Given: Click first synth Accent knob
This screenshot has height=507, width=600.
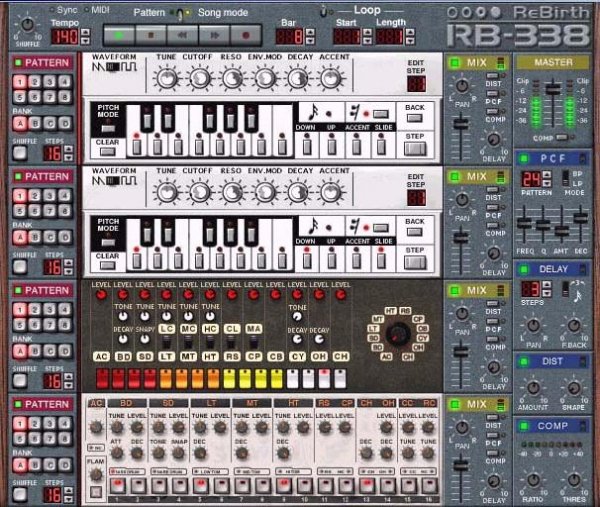Looking at the screenshot, I should [331, 78].
